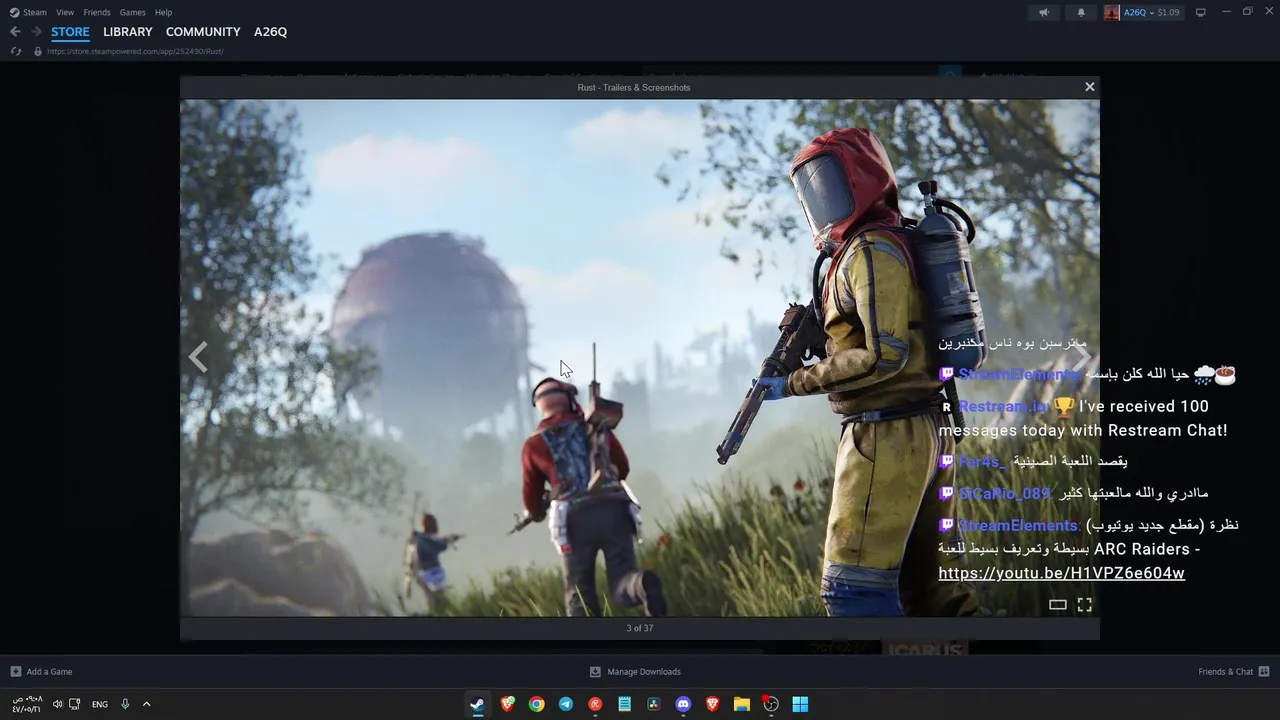
Task: Open the Windows Start menu
Action: pos(800,704)
